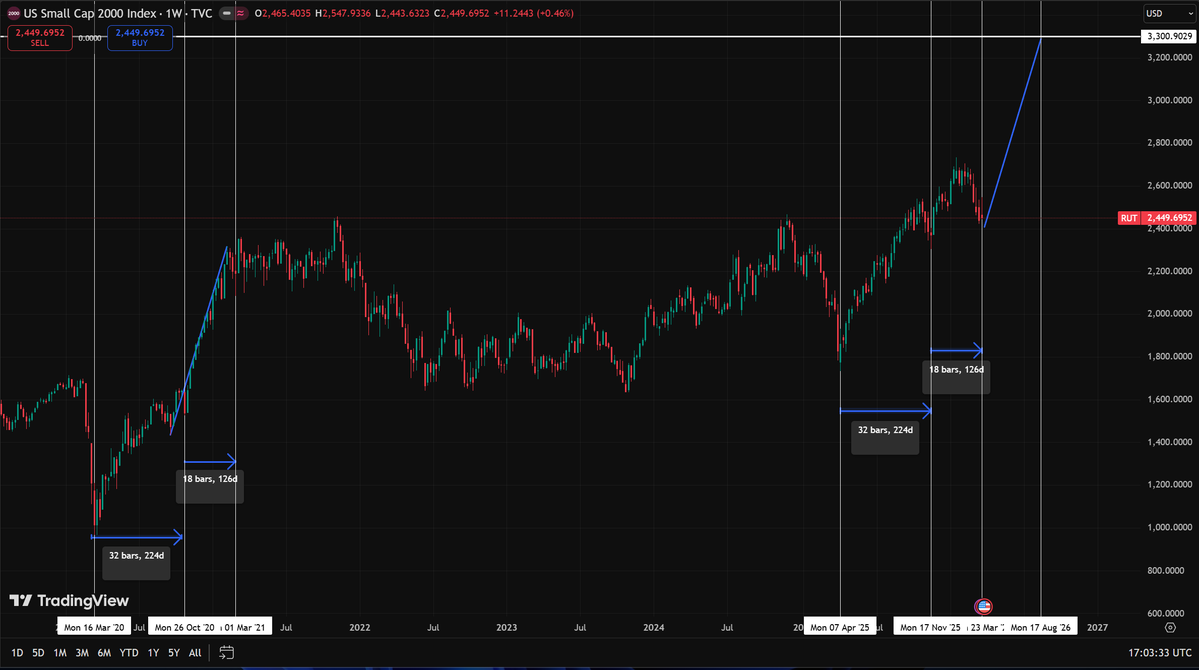1199x670 pixels.
Task: Select the 1M time range
Action: (x=60, y=652)
